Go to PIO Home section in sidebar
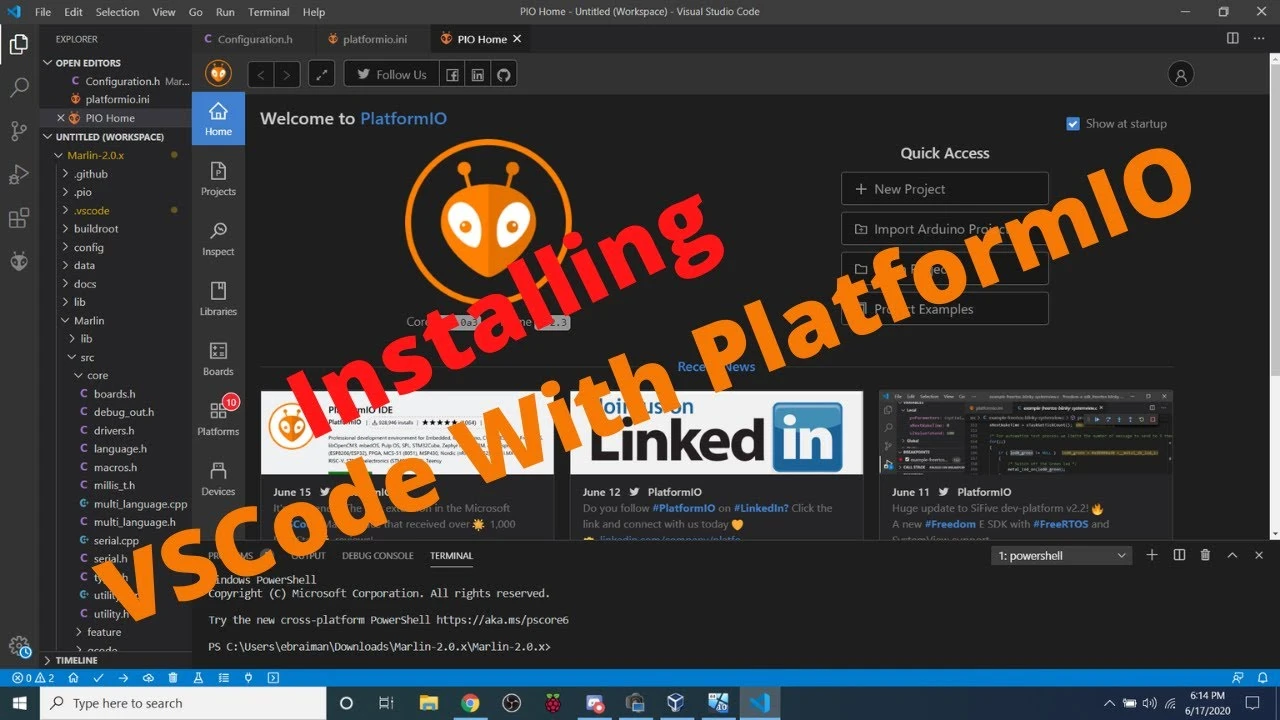Viewport: 1280px width, 720px height. (x=218, y=120)
